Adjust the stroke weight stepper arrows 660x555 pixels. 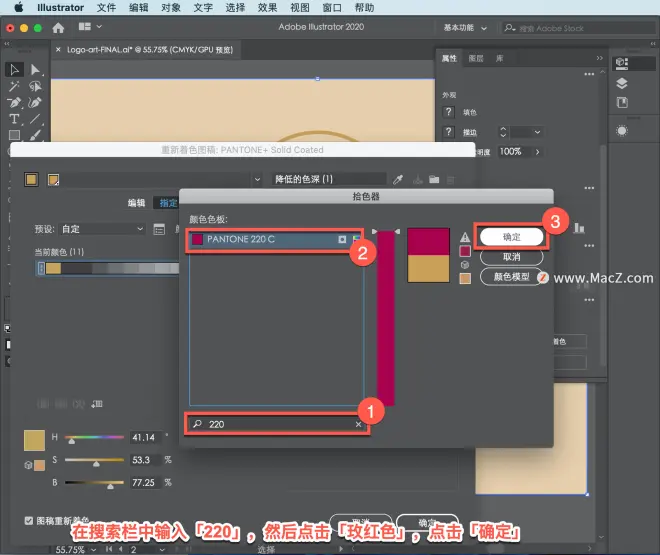click(503, 132)
